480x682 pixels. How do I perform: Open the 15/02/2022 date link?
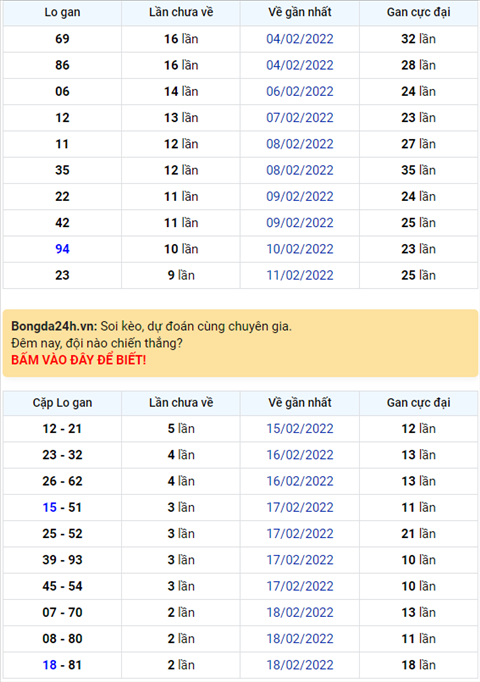pyautogui.click(x=300, y=429)
